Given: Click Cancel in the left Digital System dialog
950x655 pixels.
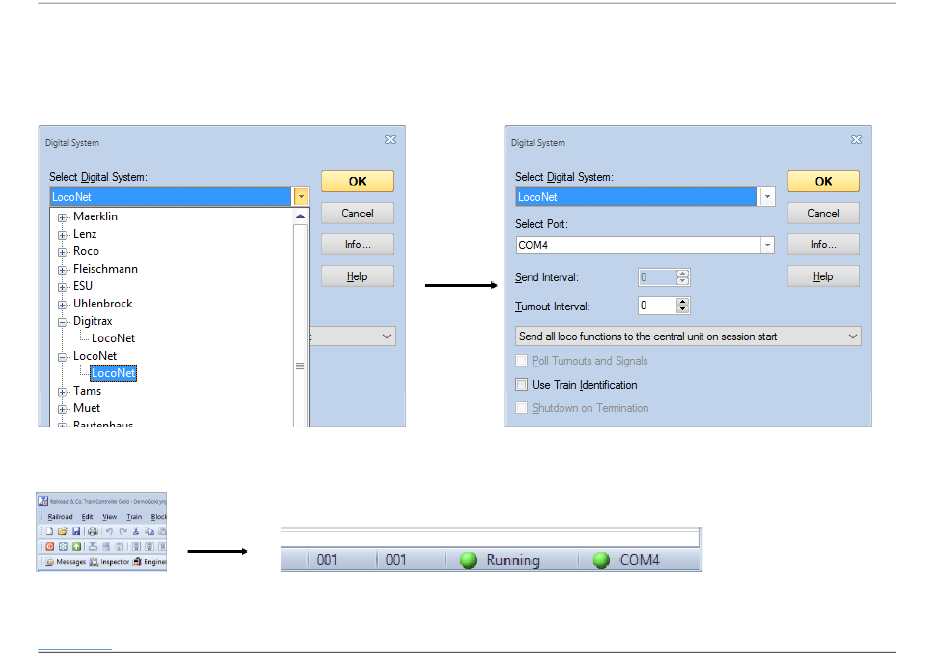Looking at the screenshot, I should pos(357,213).
